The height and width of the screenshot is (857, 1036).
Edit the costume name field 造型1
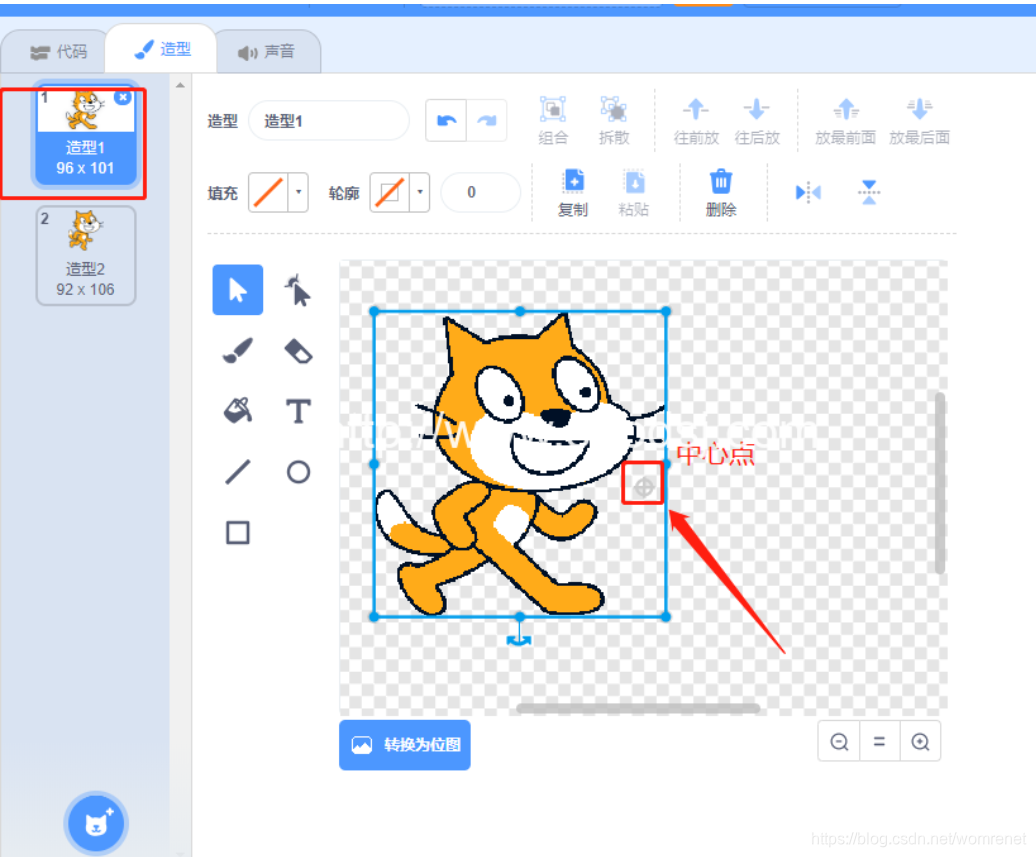tap(328, 121)
